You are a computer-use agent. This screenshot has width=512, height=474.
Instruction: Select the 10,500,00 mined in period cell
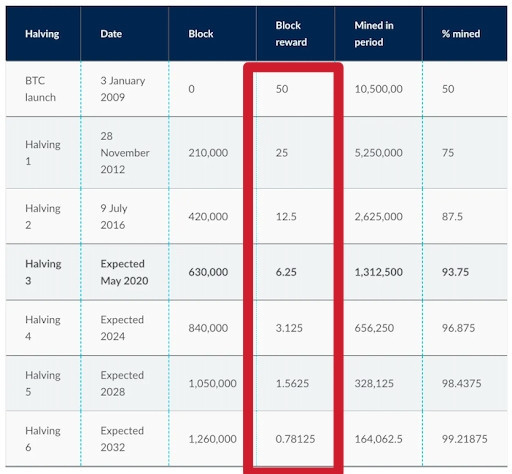[x=378, y=89]
